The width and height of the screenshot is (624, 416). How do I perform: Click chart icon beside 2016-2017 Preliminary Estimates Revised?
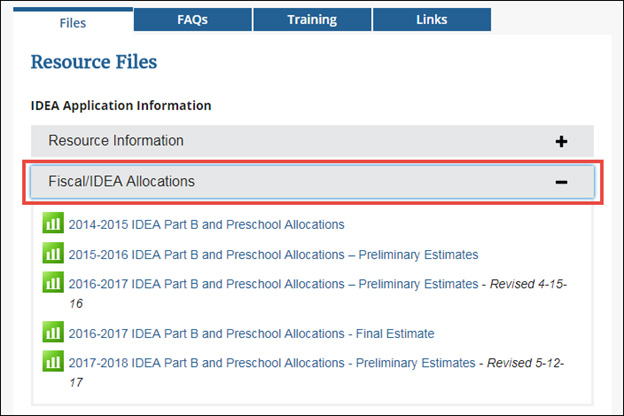tap(54, 284)
